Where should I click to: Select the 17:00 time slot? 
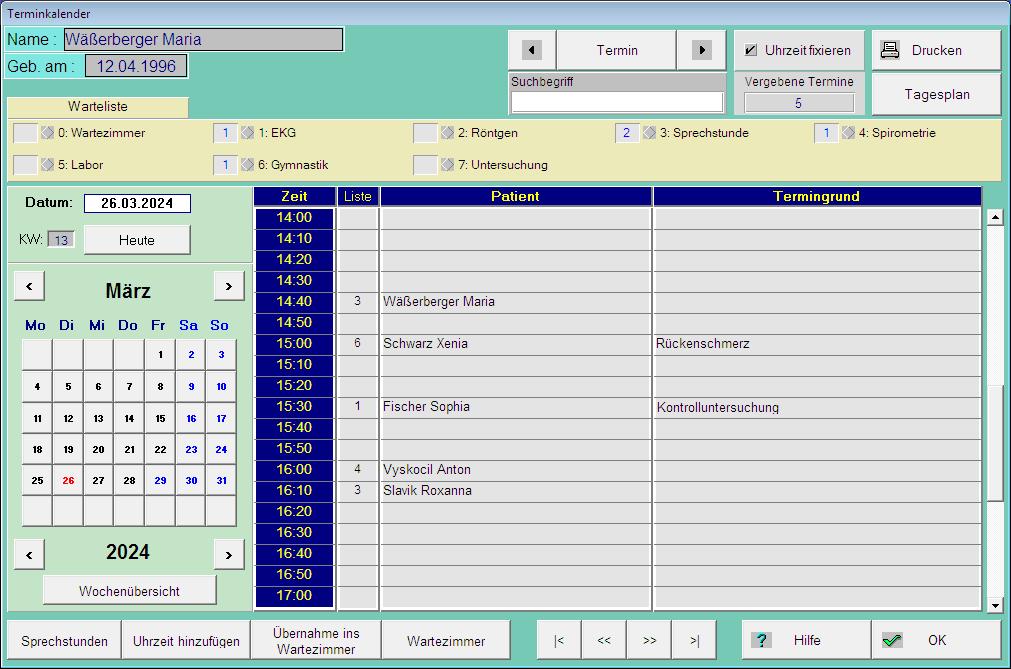click(294, 596)
